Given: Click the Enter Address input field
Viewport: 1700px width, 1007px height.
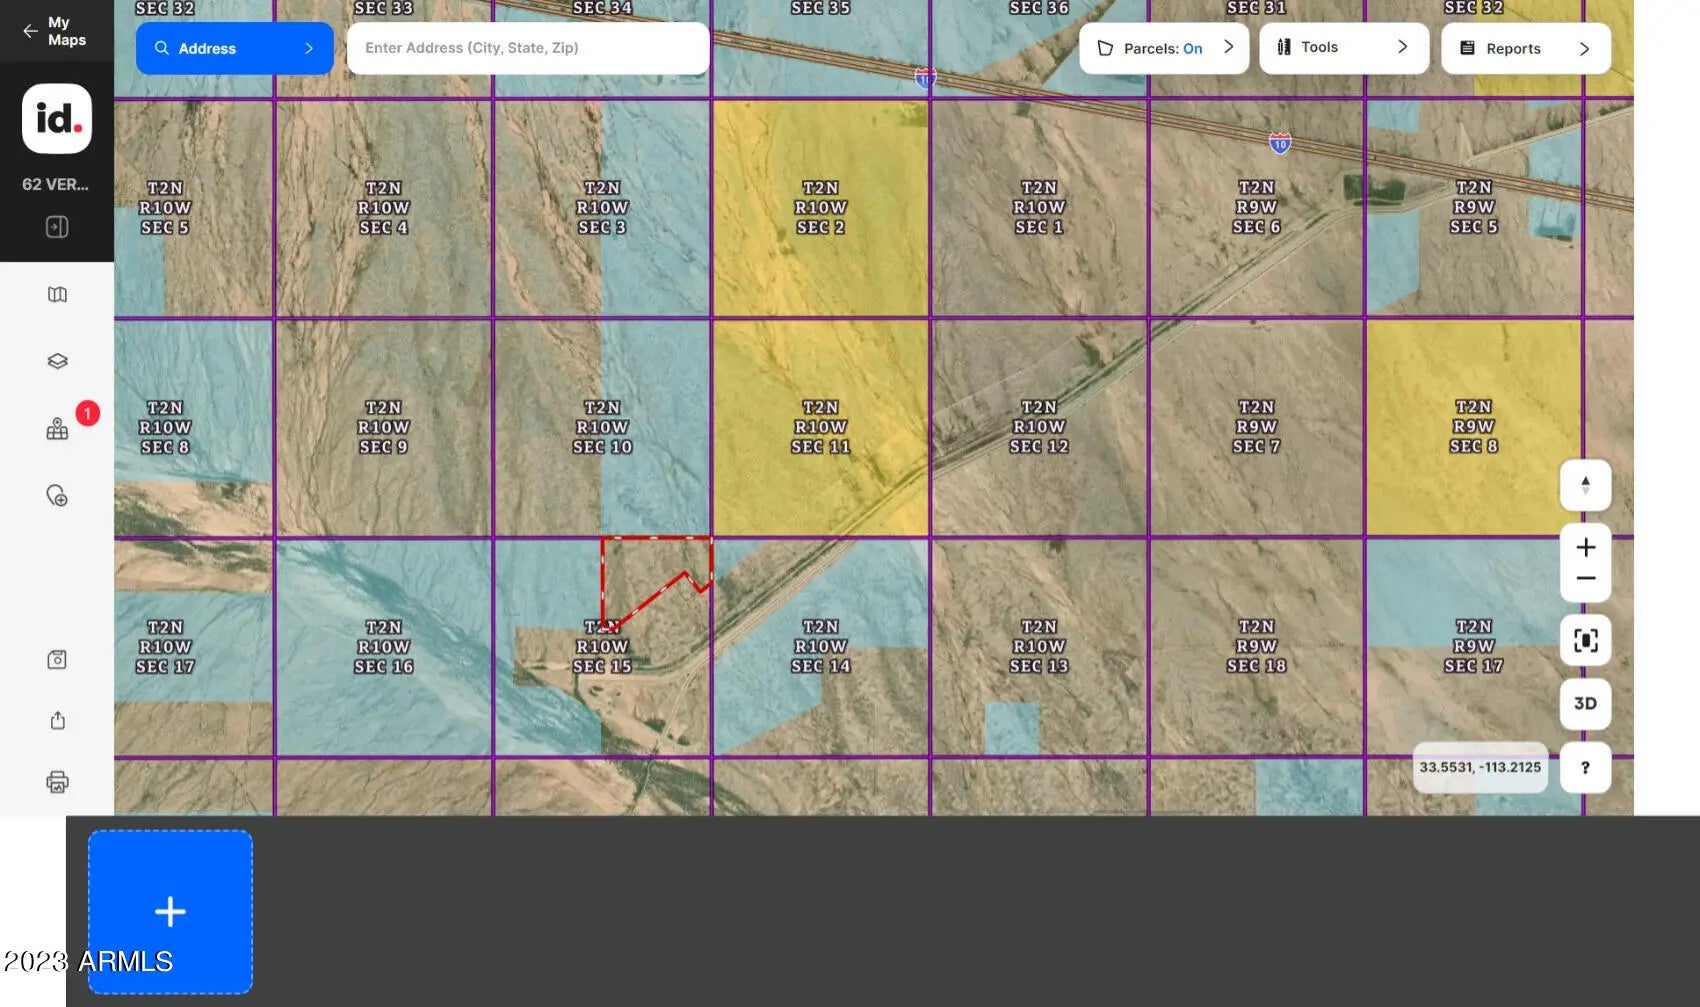Looking at the screenshot, I should point(528,48).
